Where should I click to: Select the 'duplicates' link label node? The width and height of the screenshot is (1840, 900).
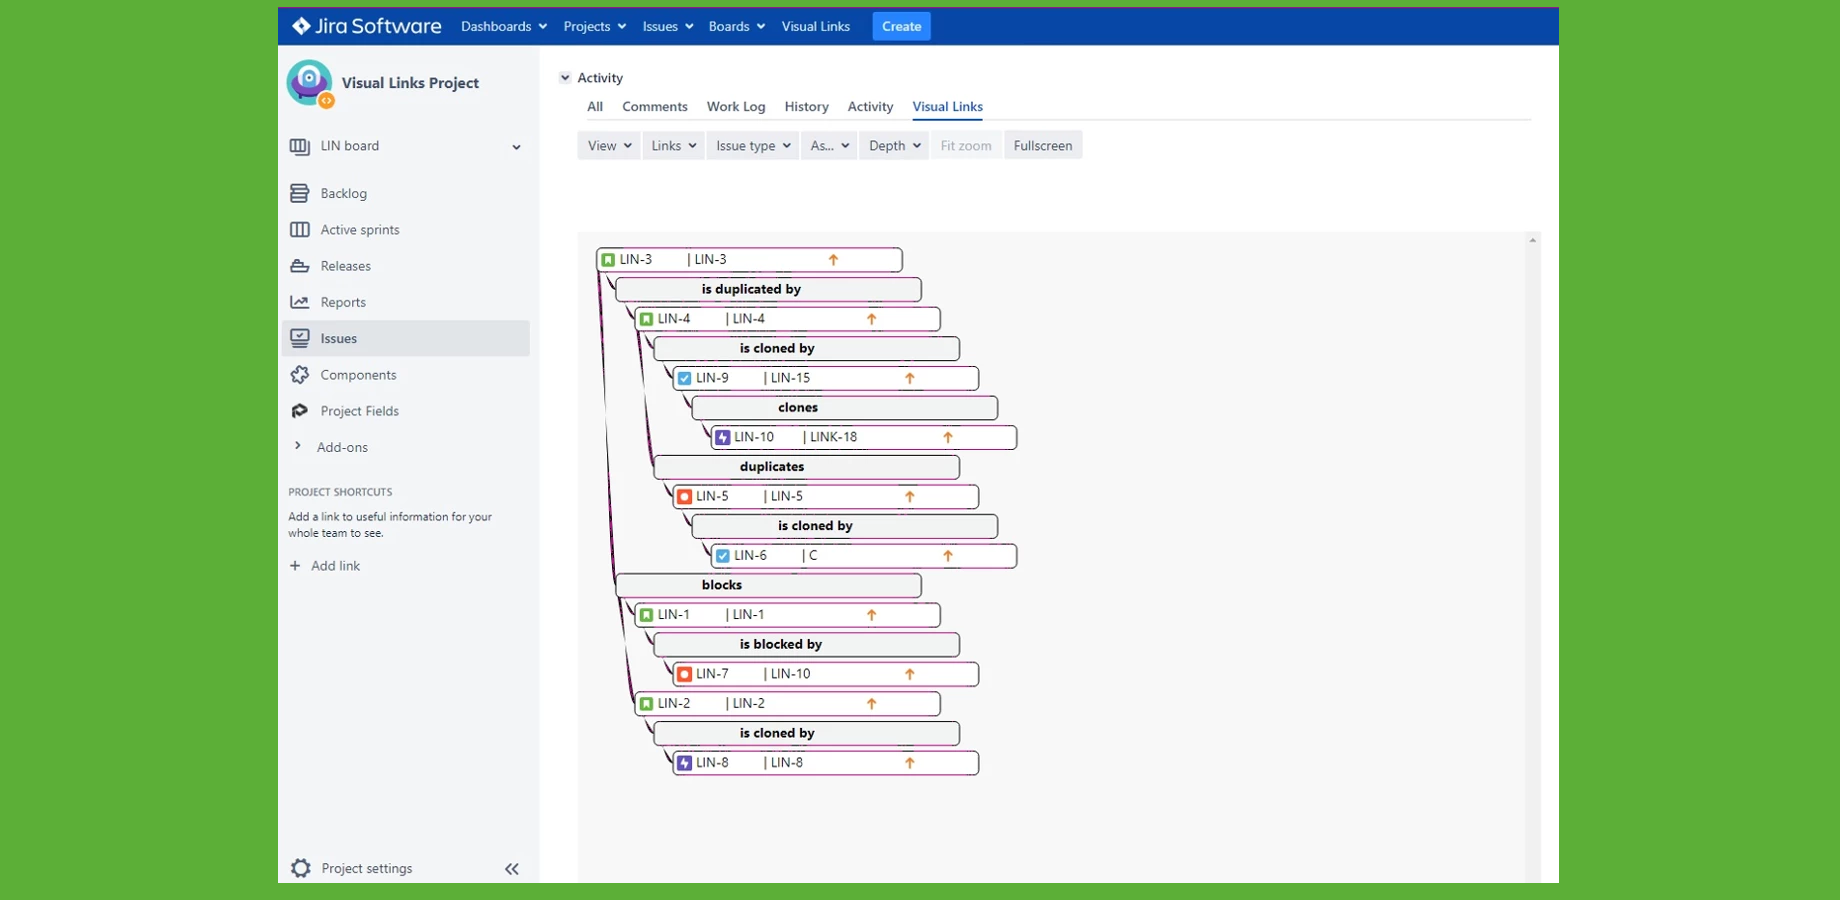pos(806,467)
